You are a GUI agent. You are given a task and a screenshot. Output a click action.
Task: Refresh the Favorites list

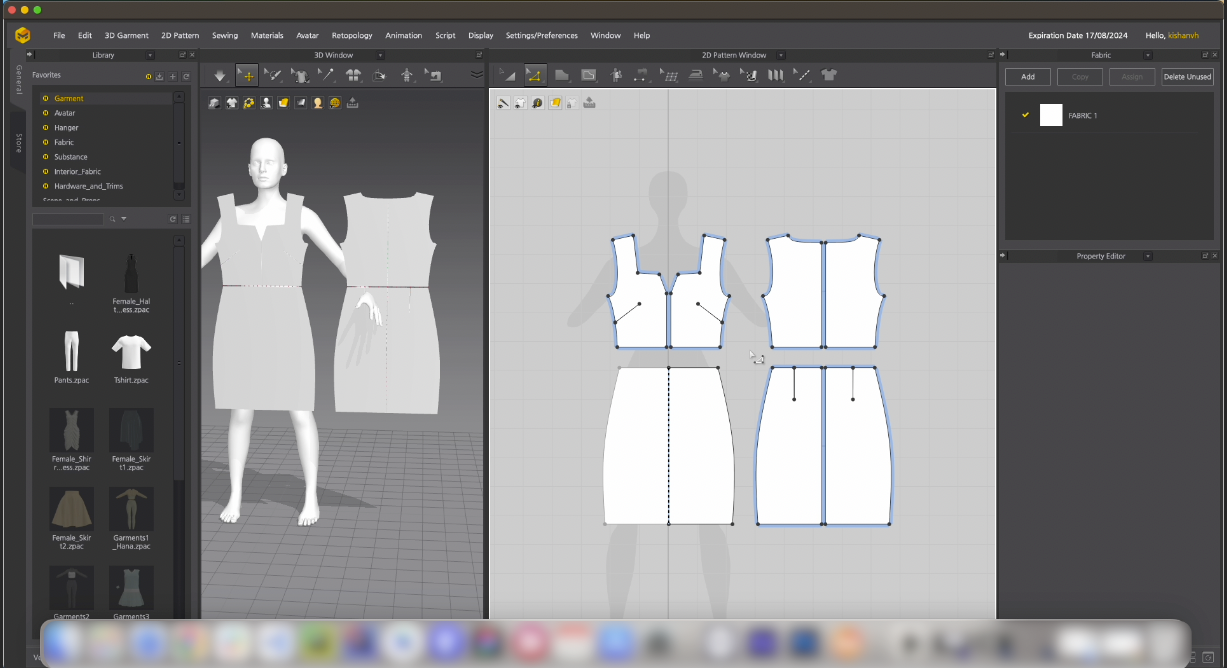tap(185, 76)
